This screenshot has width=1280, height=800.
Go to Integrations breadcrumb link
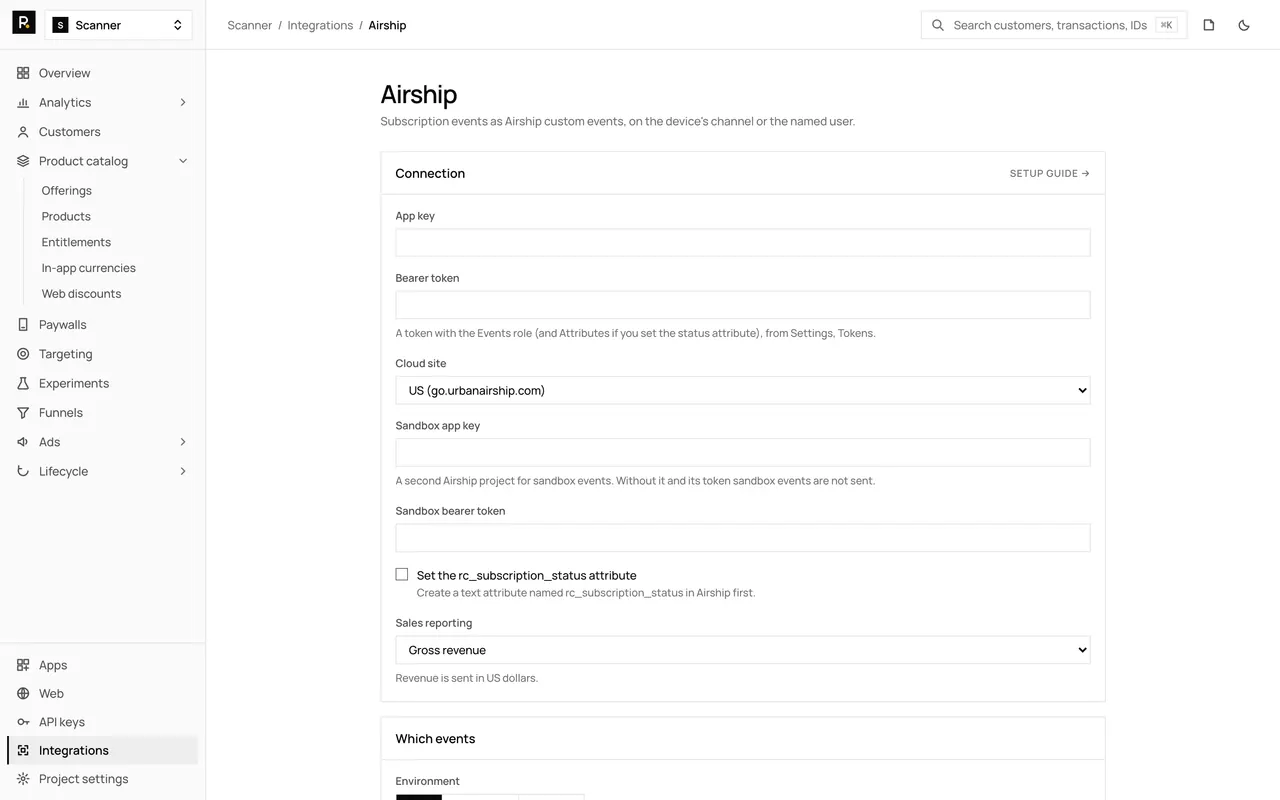(320, 25)
